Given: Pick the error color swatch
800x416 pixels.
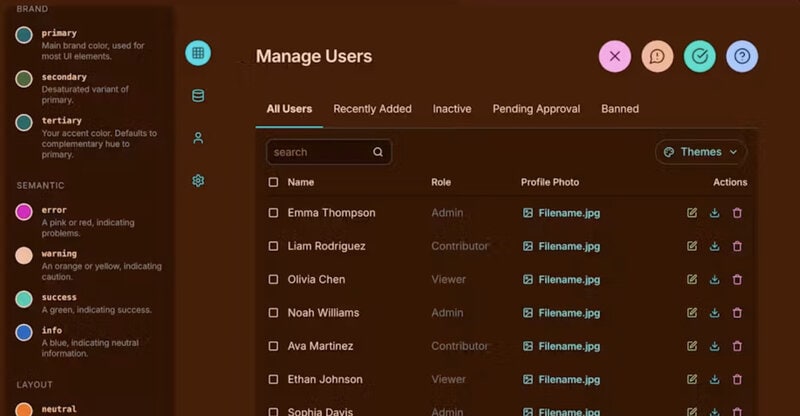Looking at the screenshot, I should tap(24, 211).
